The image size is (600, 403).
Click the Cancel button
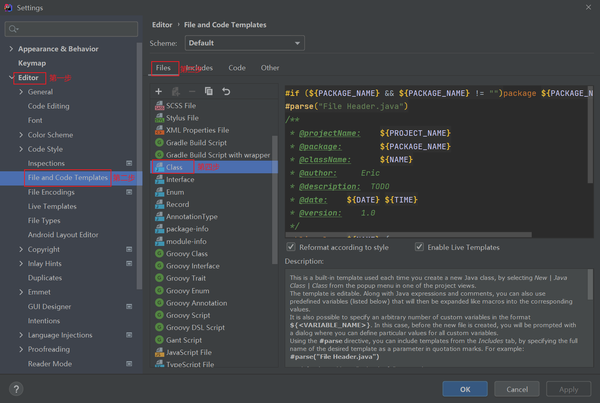[x=517, y=389]
